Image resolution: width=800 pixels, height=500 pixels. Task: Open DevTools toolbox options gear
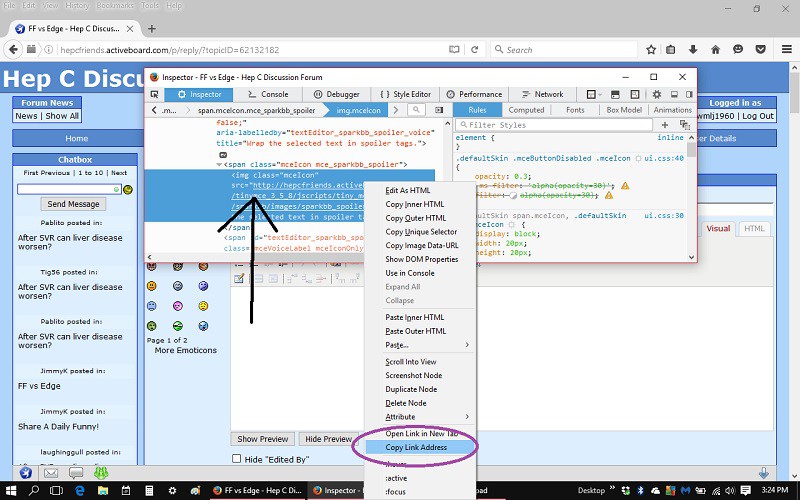click(658, 94)
